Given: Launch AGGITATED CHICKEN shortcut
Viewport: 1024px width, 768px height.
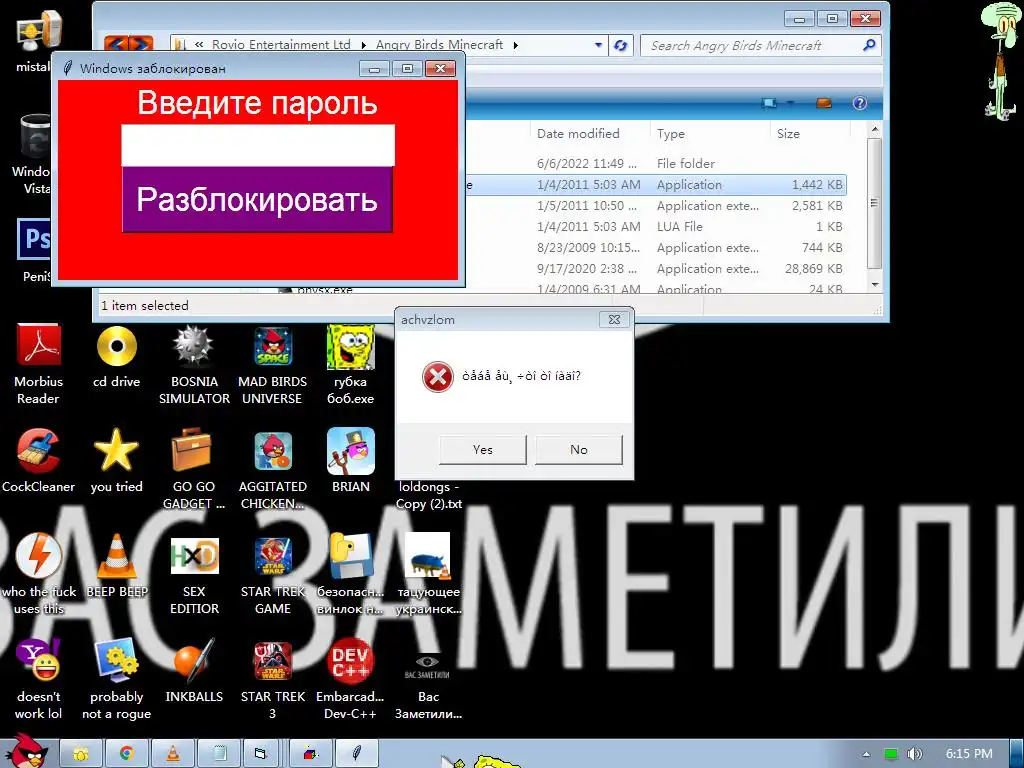Looking at the screenshot, I should tap(272, 469).
